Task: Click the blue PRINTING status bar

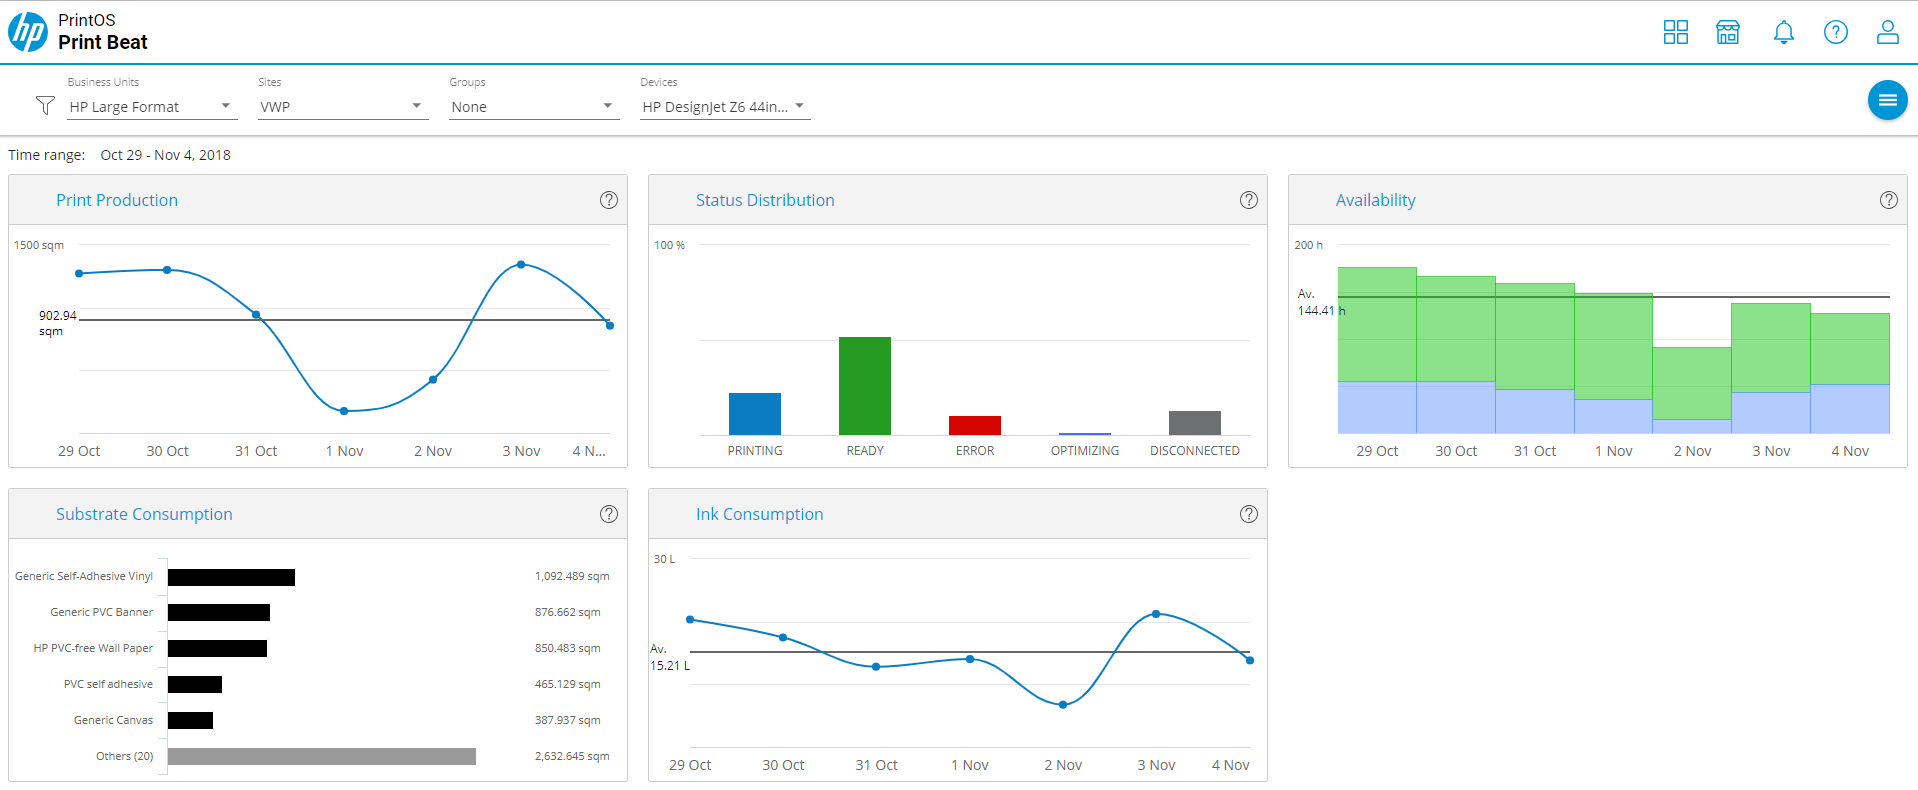Action: pyautogui.click(x=755, y=414)
